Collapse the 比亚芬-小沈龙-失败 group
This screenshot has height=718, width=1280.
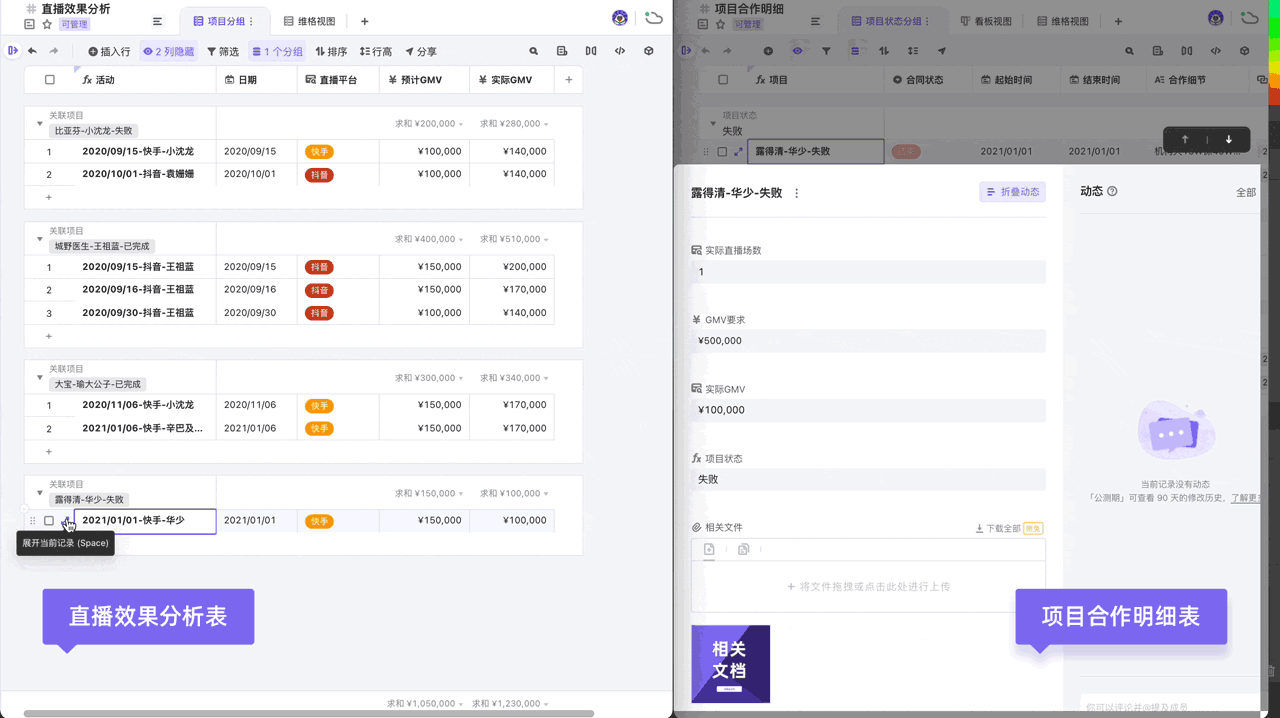40,124
